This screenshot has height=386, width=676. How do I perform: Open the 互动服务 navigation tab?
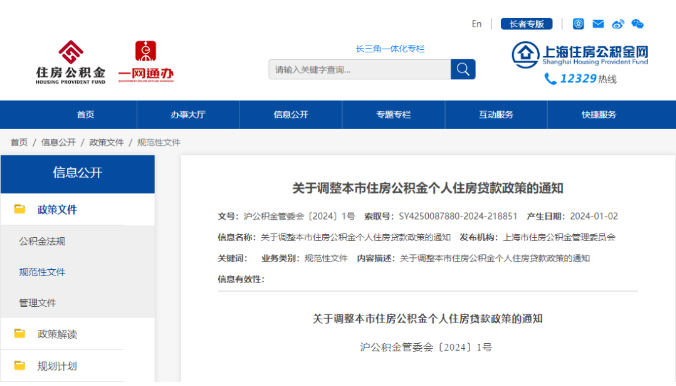tap(496, 115)
